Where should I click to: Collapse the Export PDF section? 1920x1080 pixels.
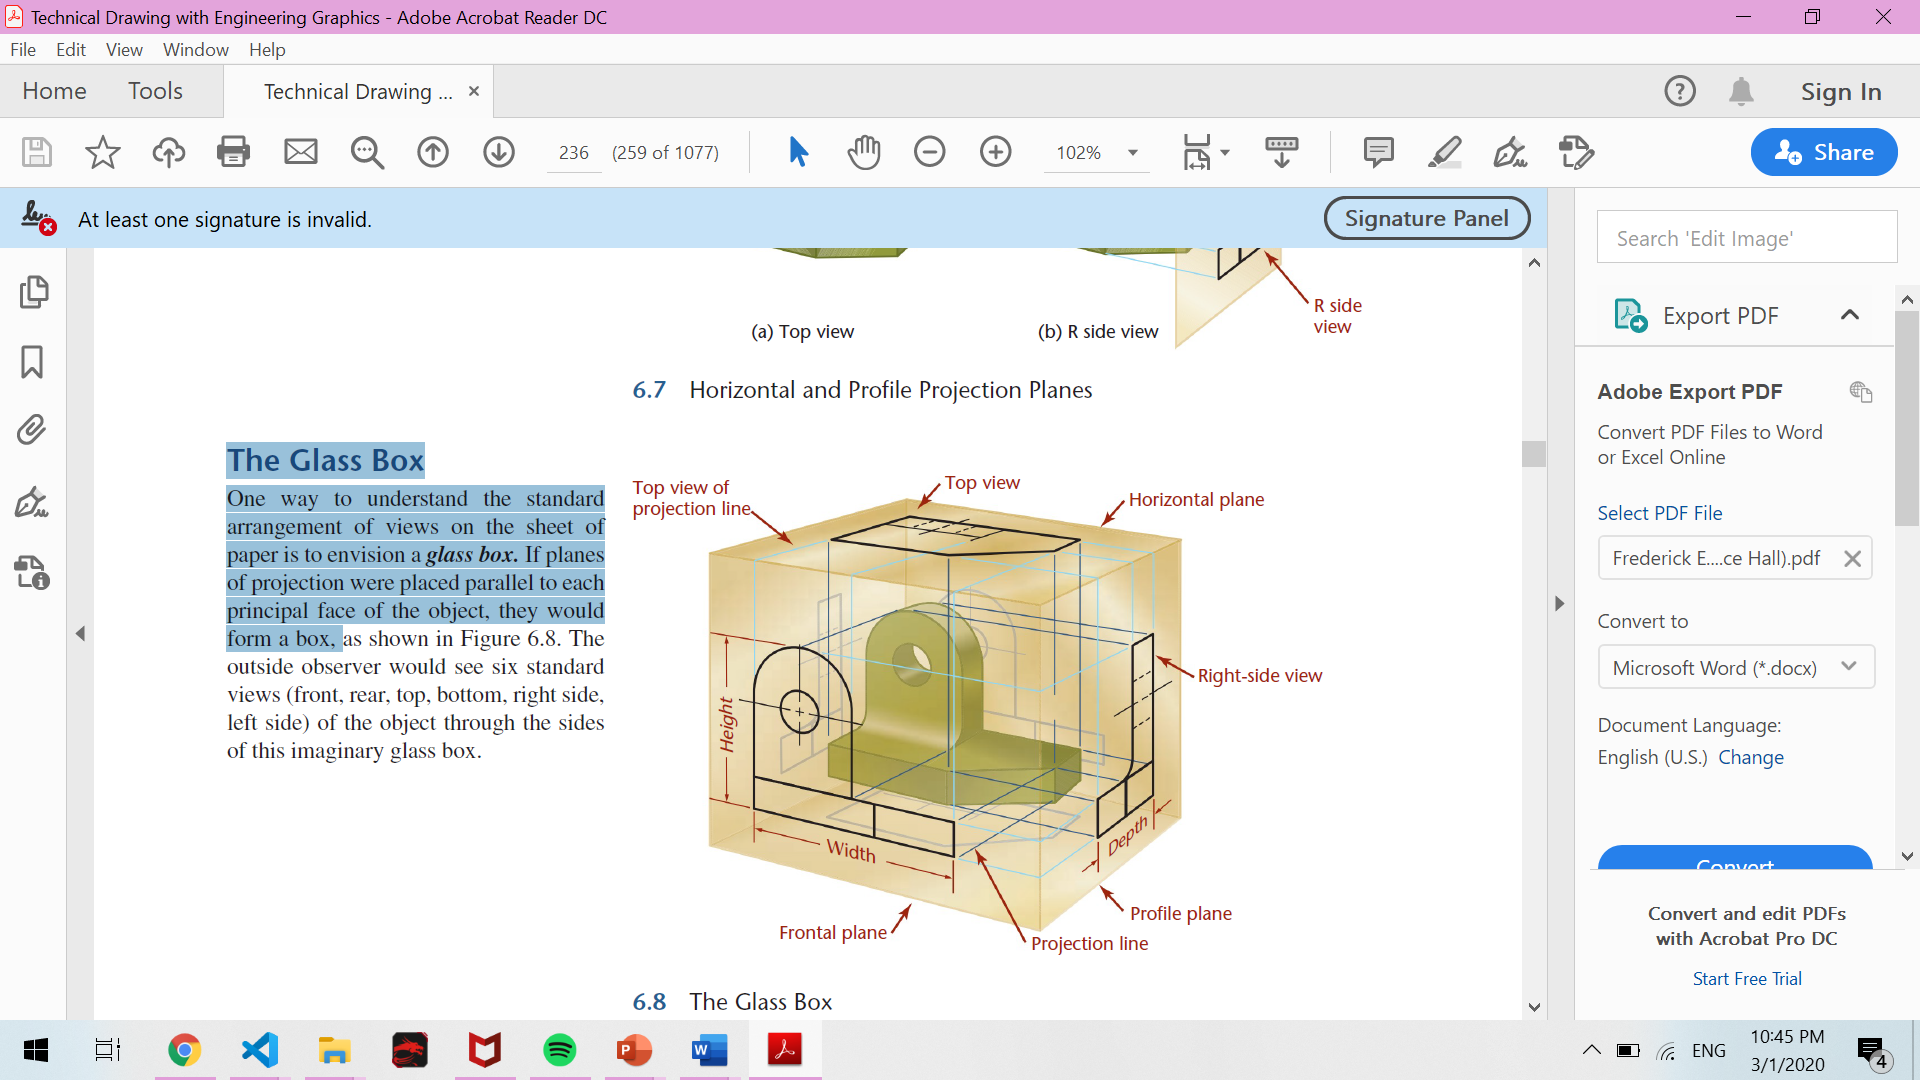coord(1849,315)
